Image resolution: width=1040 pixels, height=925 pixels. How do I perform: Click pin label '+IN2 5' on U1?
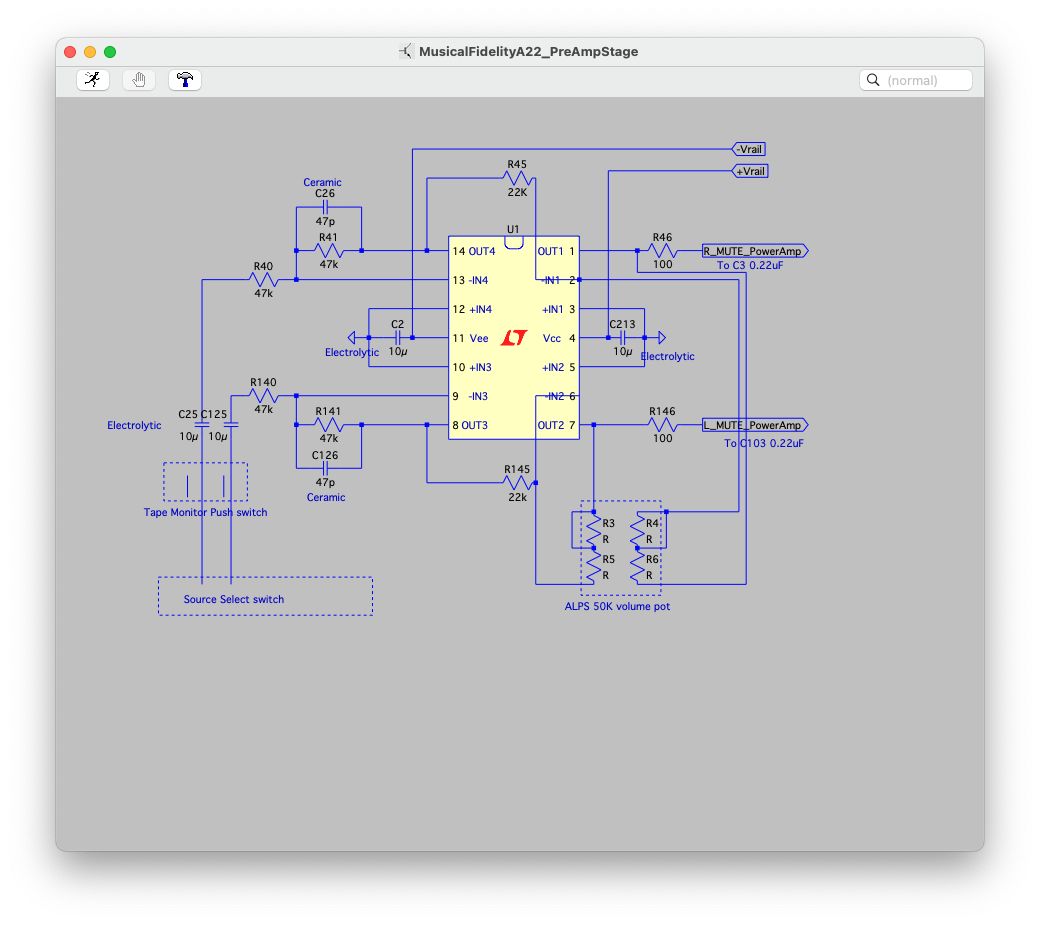(558, 367)
